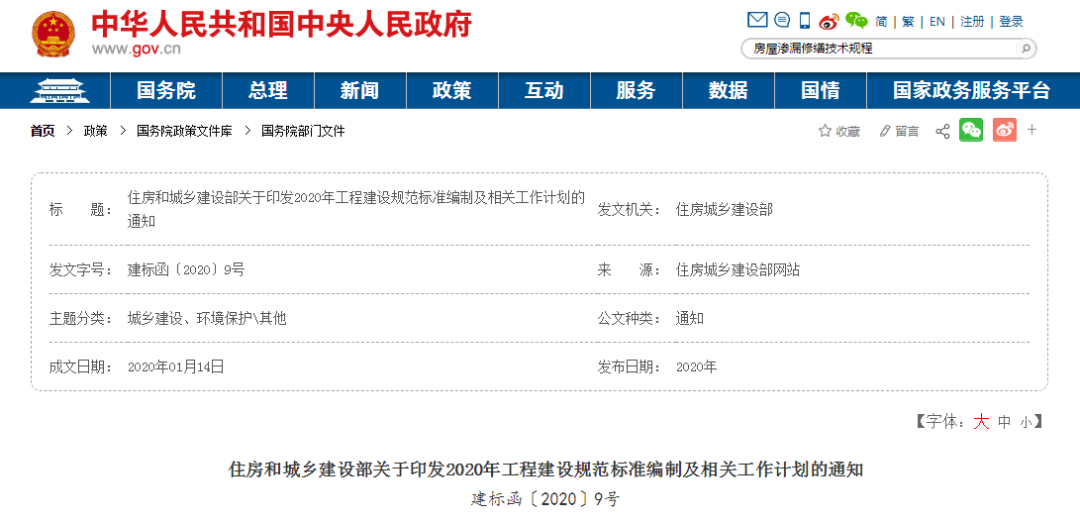This screenshot has width=1080, height=521.
Task: Open the 政策 menu
Action: pyautogui.click(x=452, y=90)
